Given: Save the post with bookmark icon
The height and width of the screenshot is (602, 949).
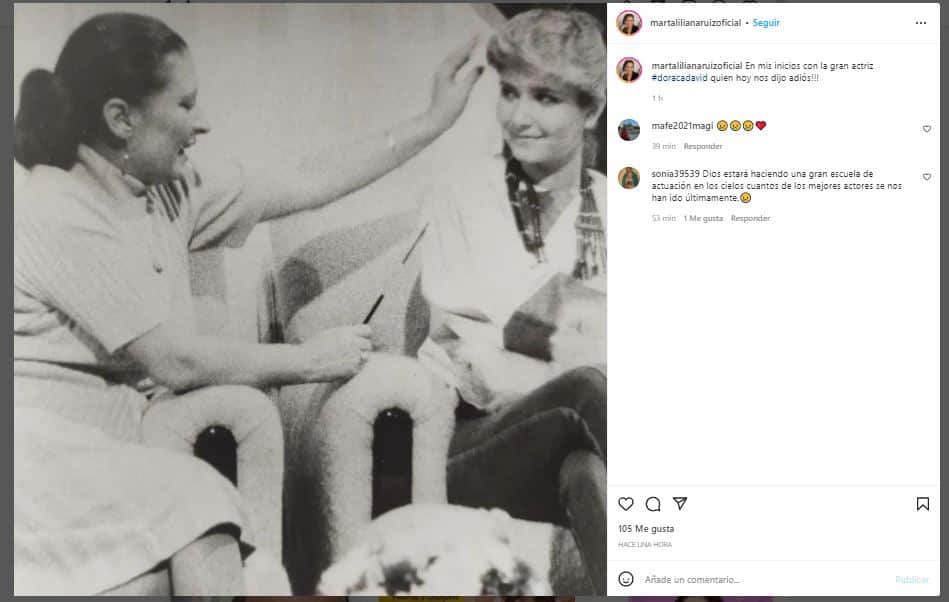Looking at the screenshot, I should tap(922, 504).
